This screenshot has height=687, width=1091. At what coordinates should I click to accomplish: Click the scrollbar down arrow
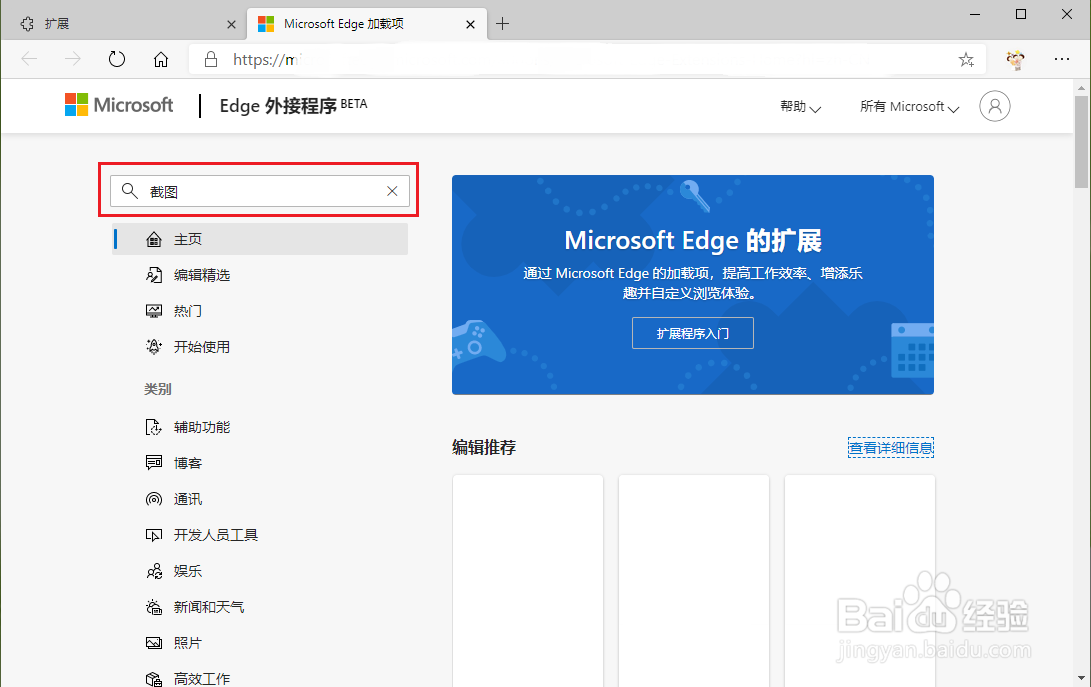click(x=1081, y=678)
